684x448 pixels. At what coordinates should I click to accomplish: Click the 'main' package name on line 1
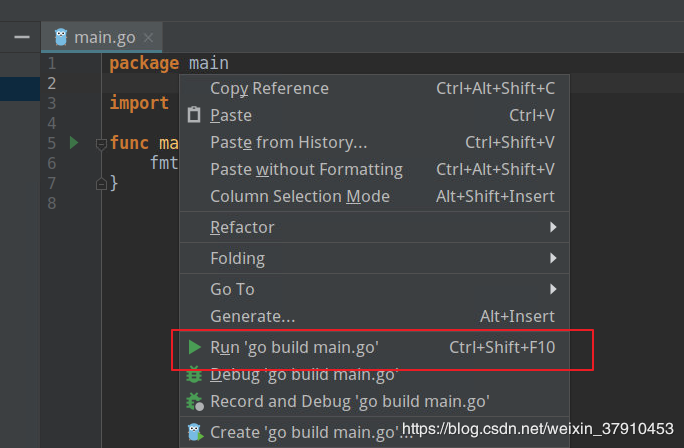coord(209,64)
